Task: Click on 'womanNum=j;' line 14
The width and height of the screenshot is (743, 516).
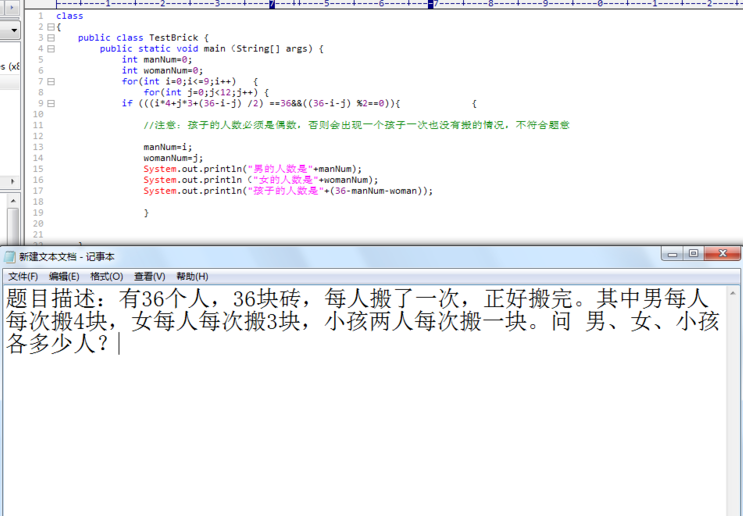Action: pyautogui.click(x=173, y=158)
